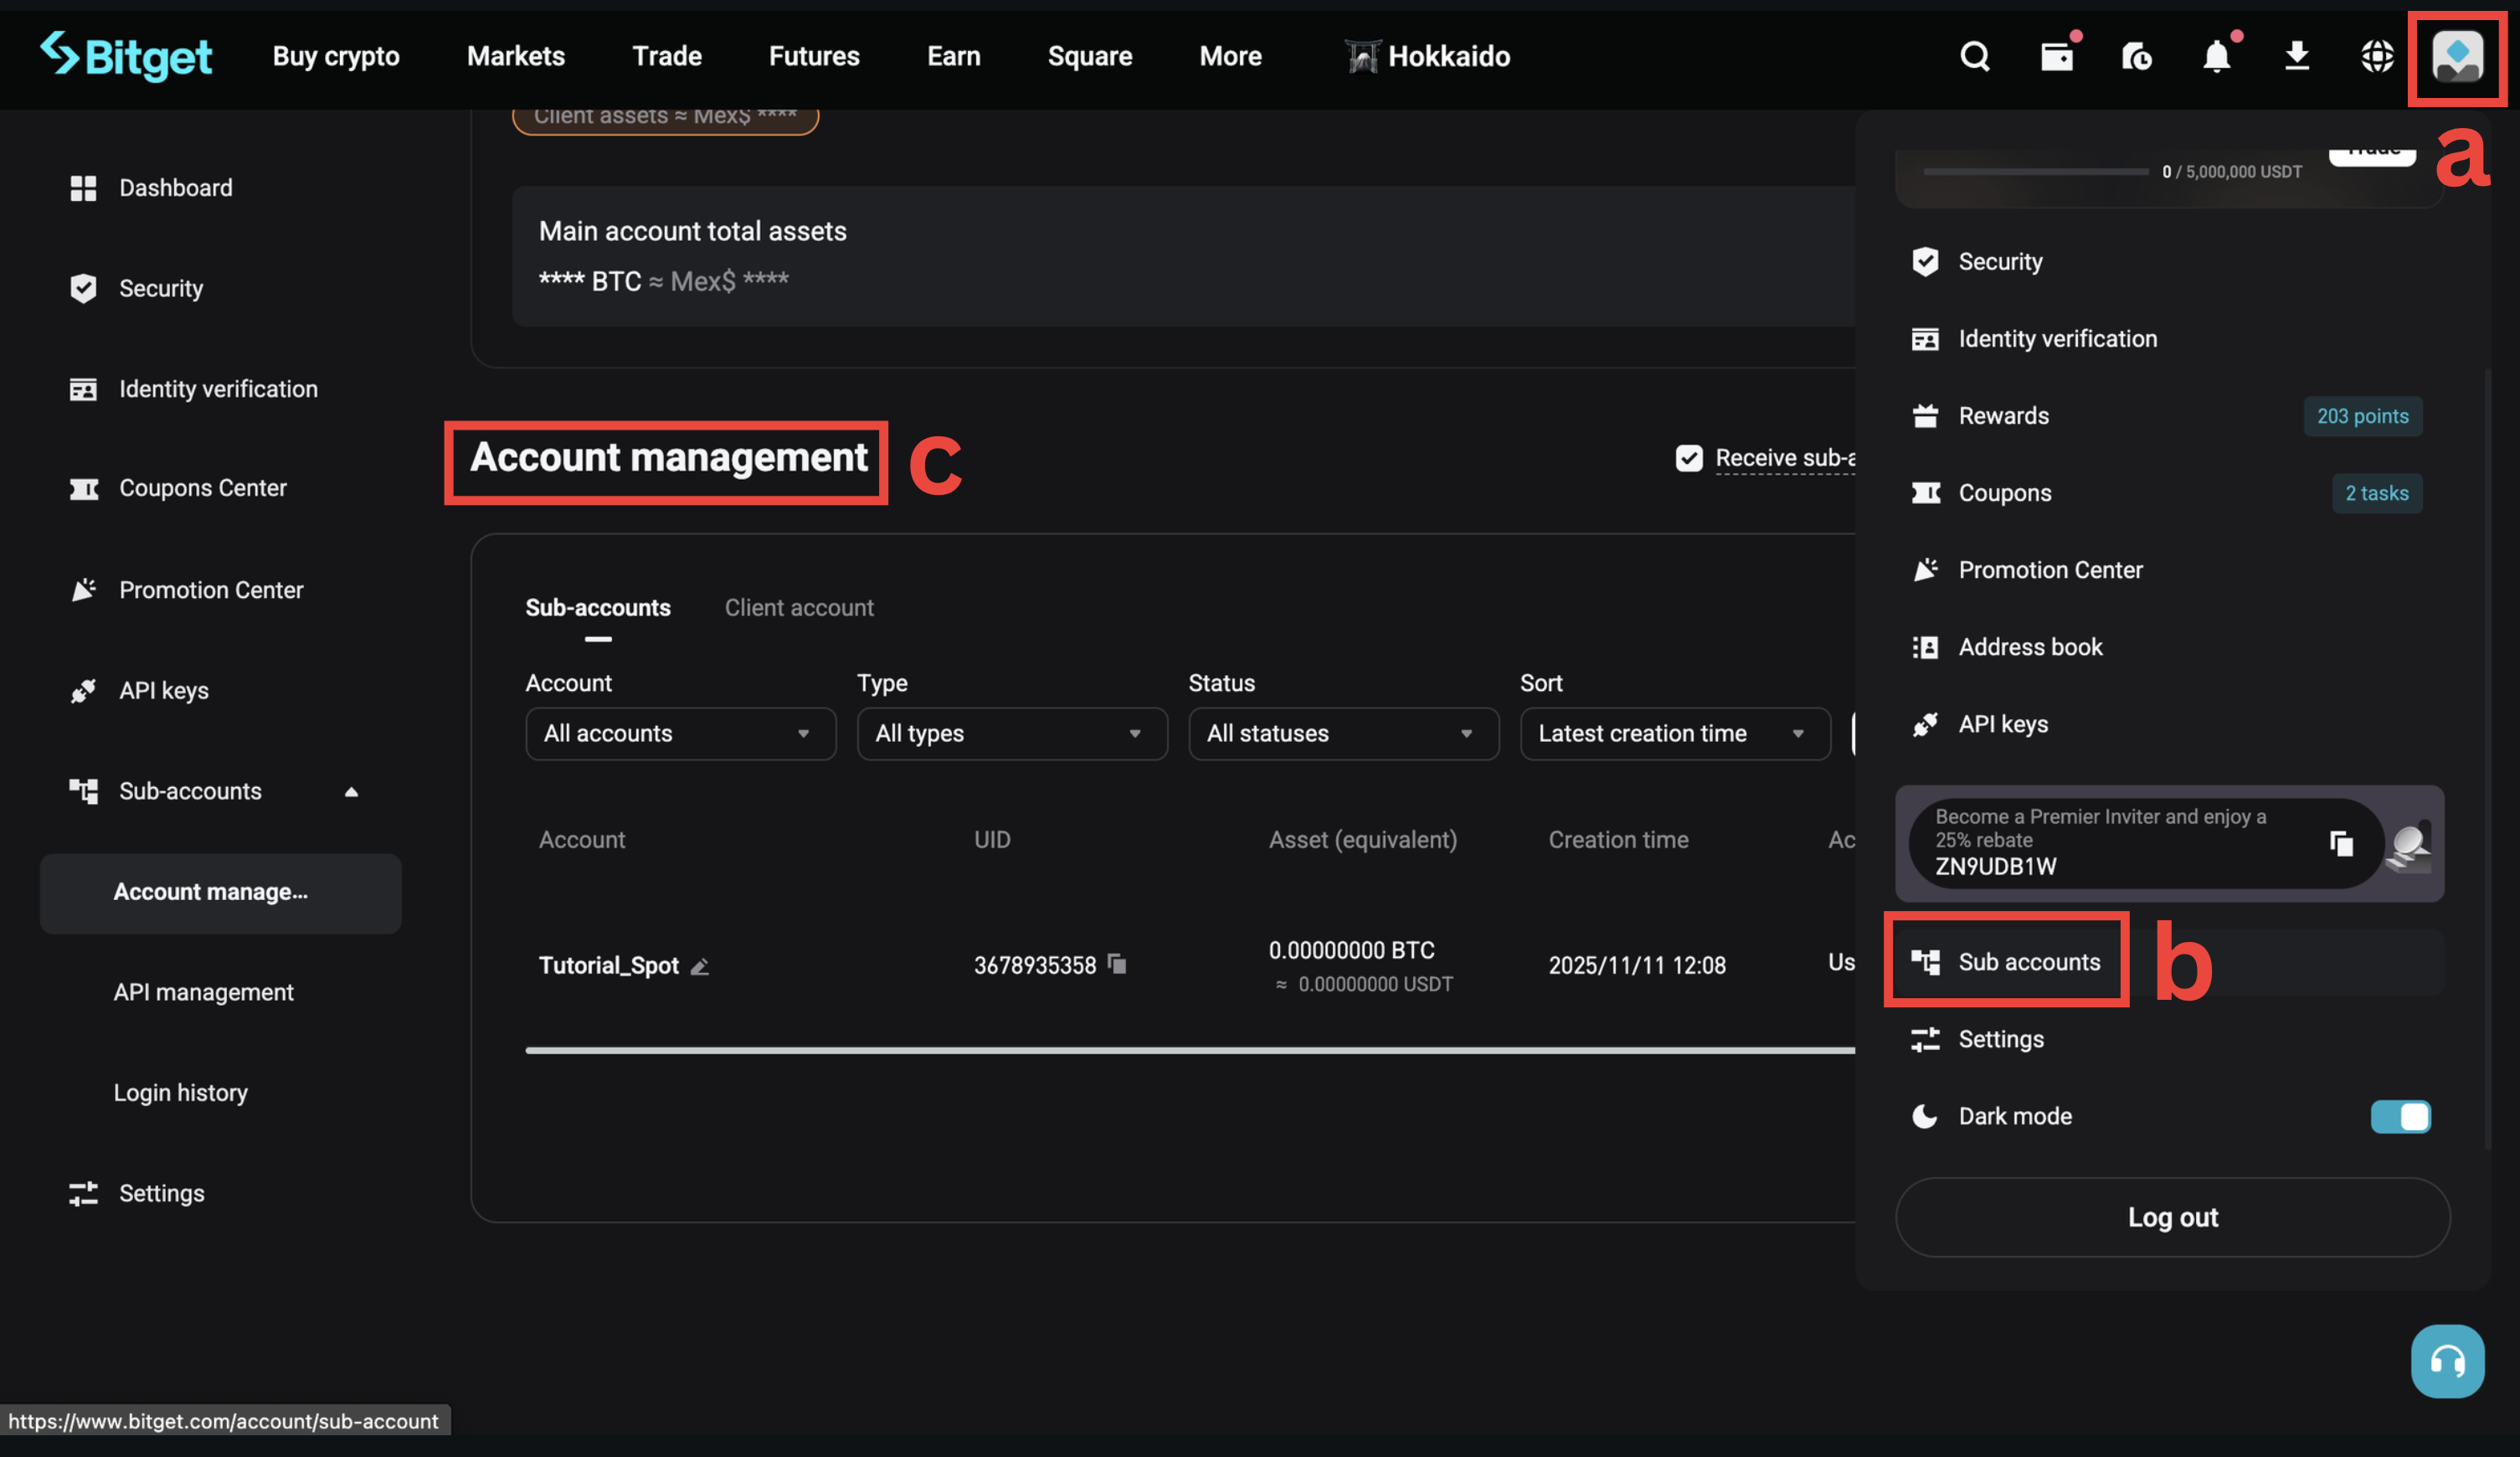Open the Futures menu

(x=814, y=56)
